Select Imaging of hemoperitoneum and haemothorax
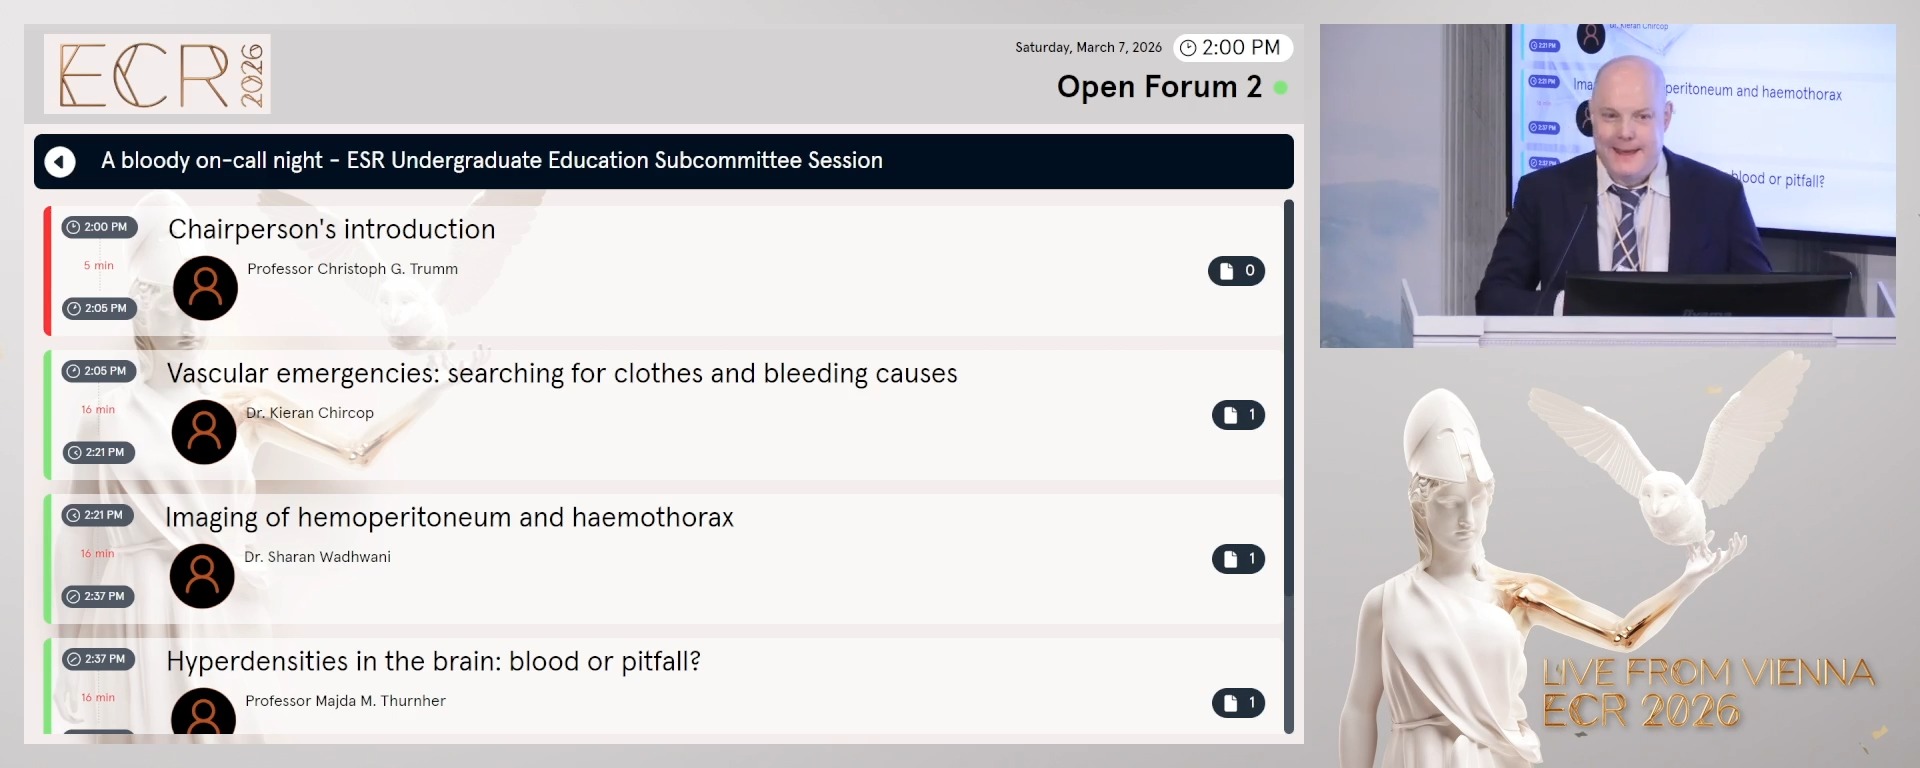 (x=449, y=517)
